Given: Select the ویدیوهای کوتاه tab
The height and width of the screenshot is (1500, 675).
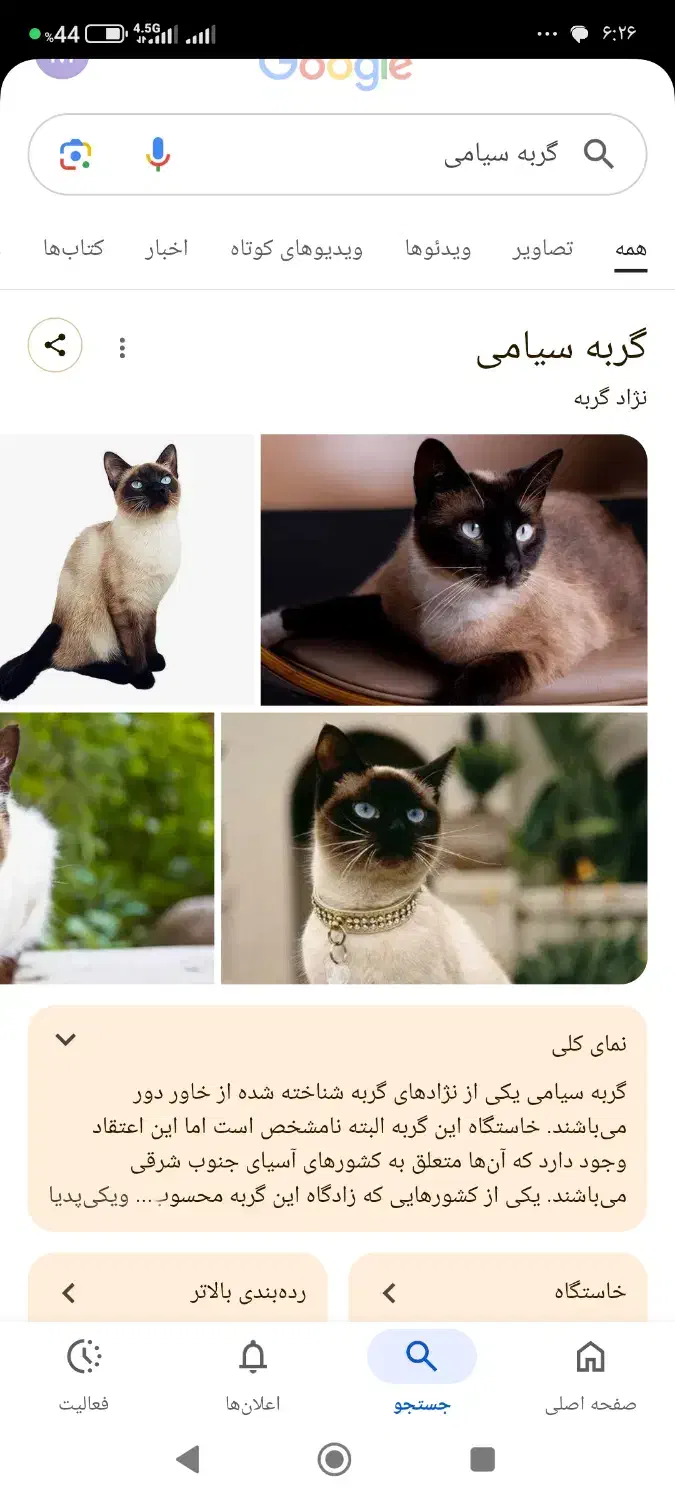Looking at the screenshot, I should (x=296, y=248).
